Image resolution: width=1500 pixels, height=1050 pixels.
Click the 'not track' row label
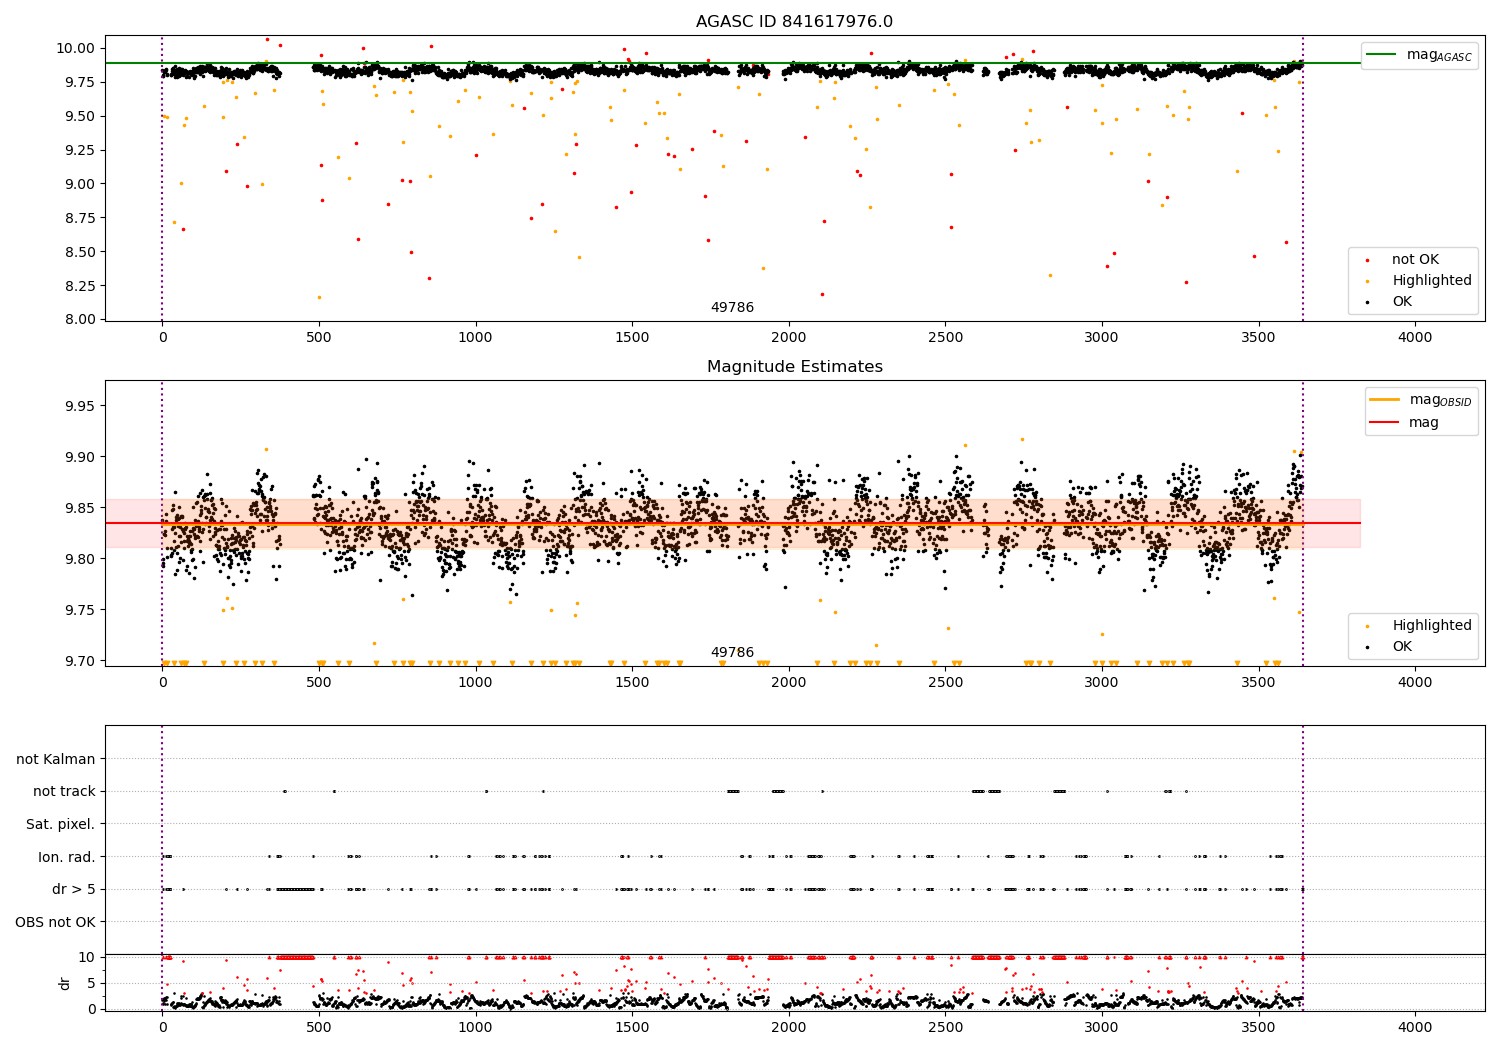(64, 791)
